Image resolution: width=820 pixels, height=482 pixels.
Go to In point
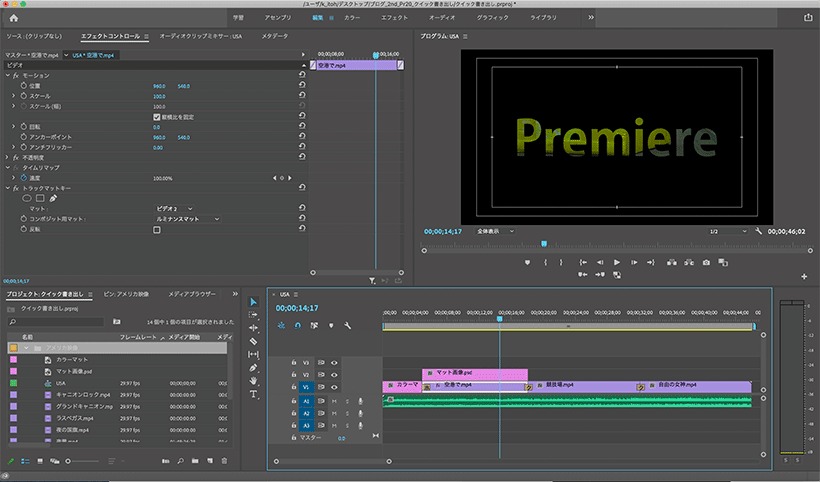pyautogui.click(x=583, y=262)
